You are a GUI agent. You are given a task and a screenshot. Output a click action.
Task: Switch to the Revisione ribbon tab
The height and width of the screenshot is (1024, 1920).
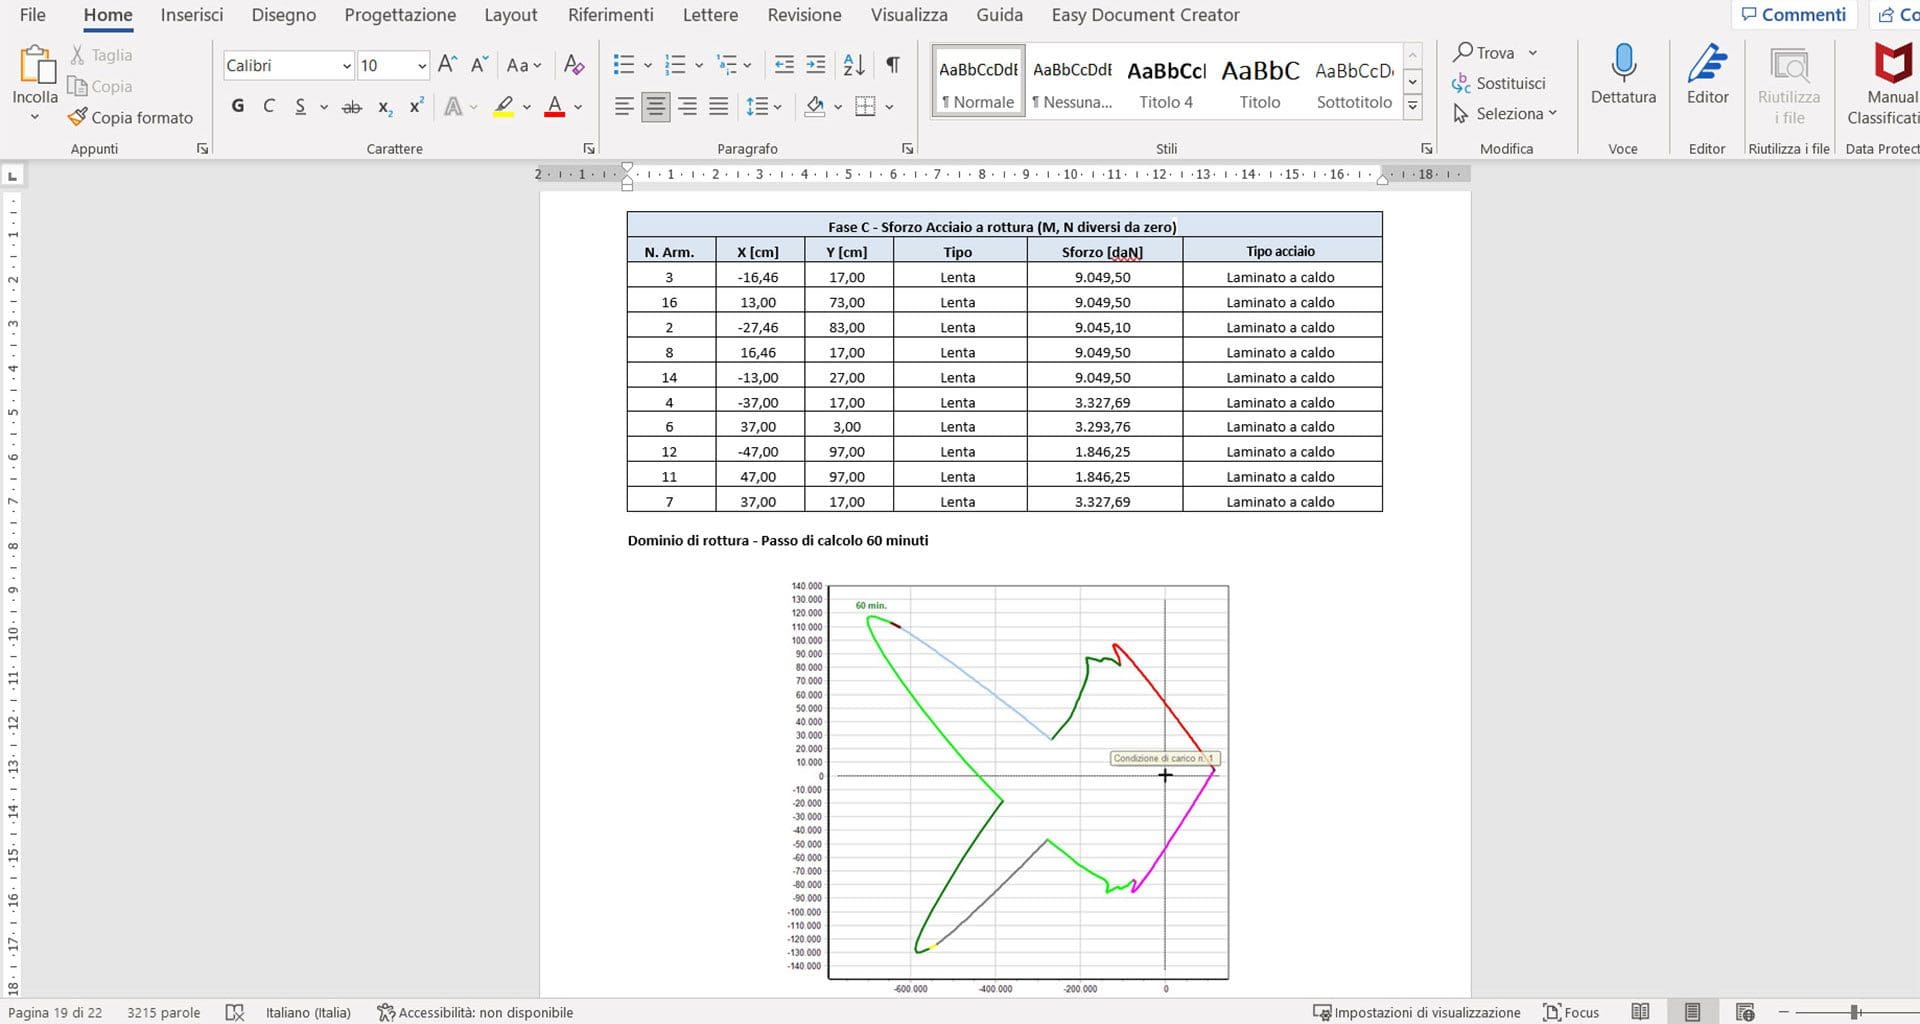pos(803,15)
